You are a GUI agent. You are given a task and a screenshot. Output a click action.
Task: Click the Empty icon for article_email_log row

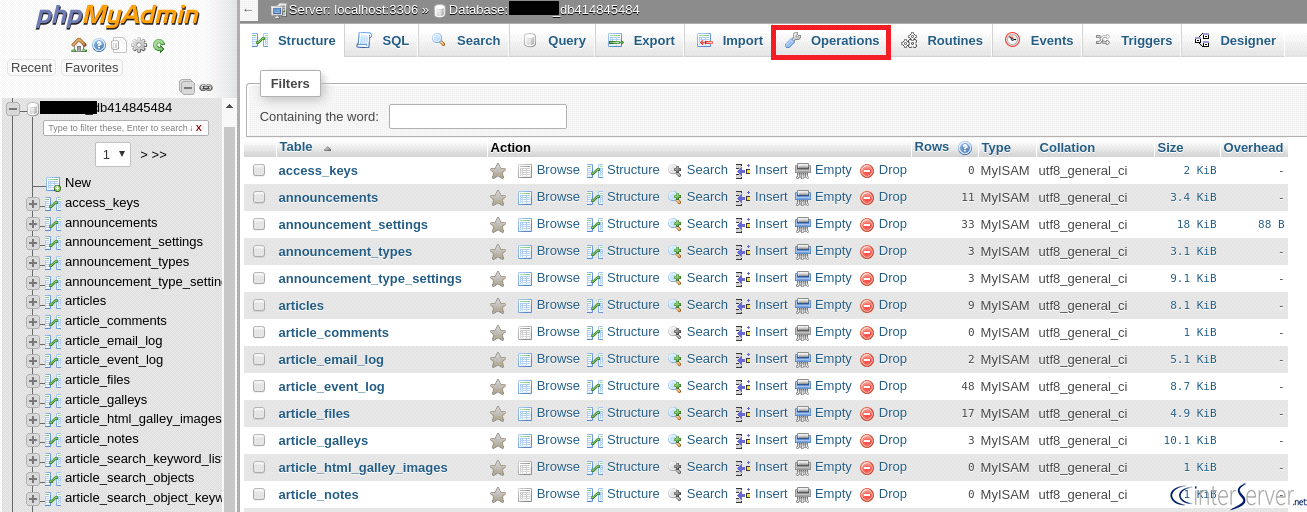click(x=803, y=360)
